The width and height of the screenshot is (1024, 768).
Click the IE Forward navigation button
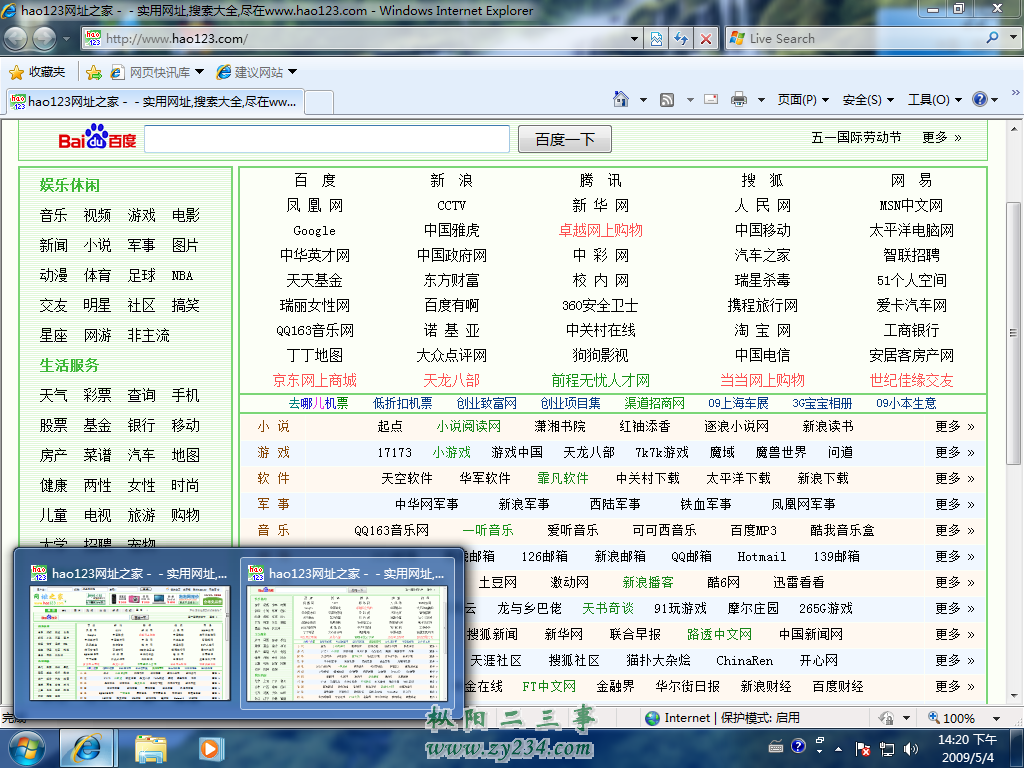pyautogui.click(x=44, y=39)
